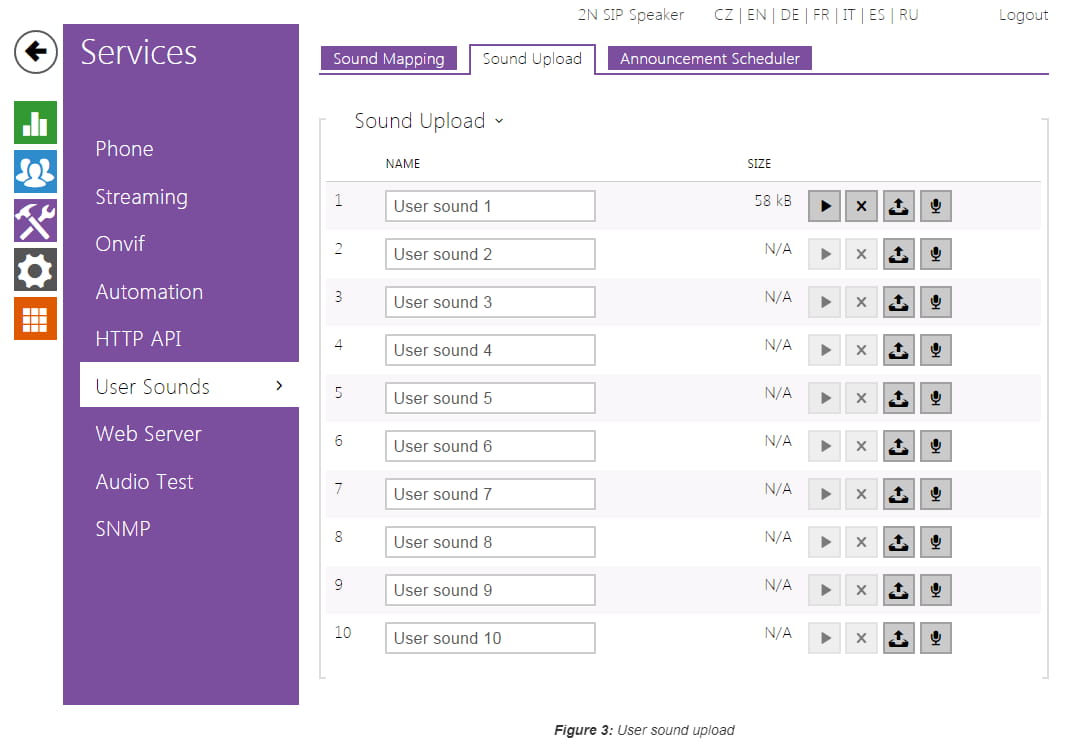
Task: Expand the User Sounds menu arrow
Action: point(279,386)
